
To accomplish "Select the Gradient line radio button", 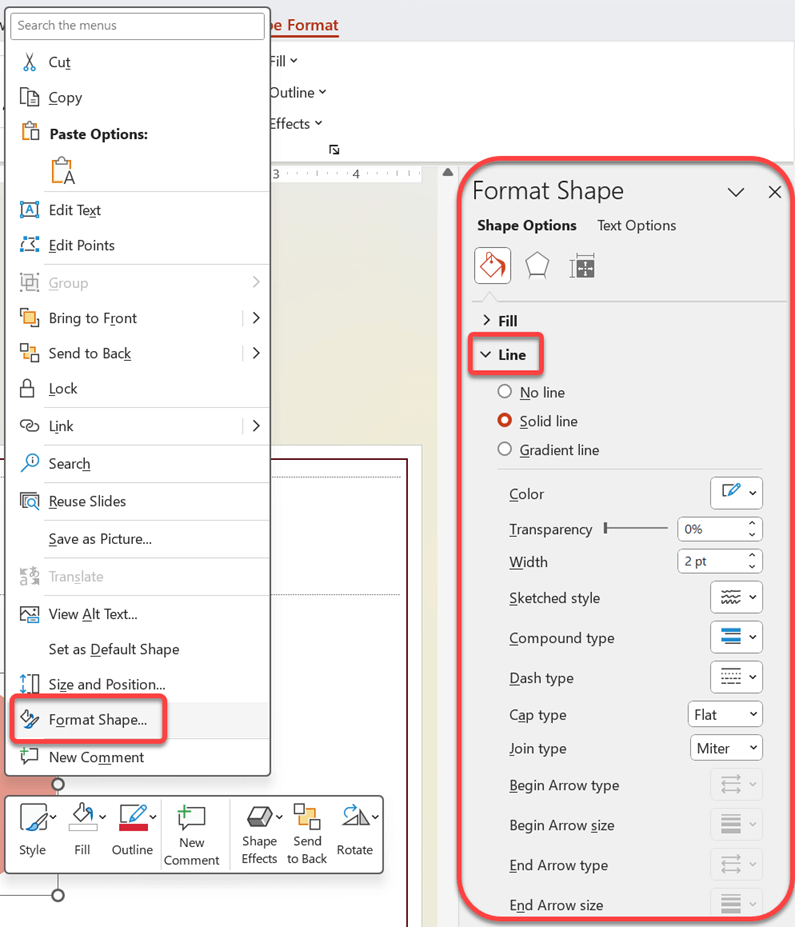I will click(x=504, y=449).
